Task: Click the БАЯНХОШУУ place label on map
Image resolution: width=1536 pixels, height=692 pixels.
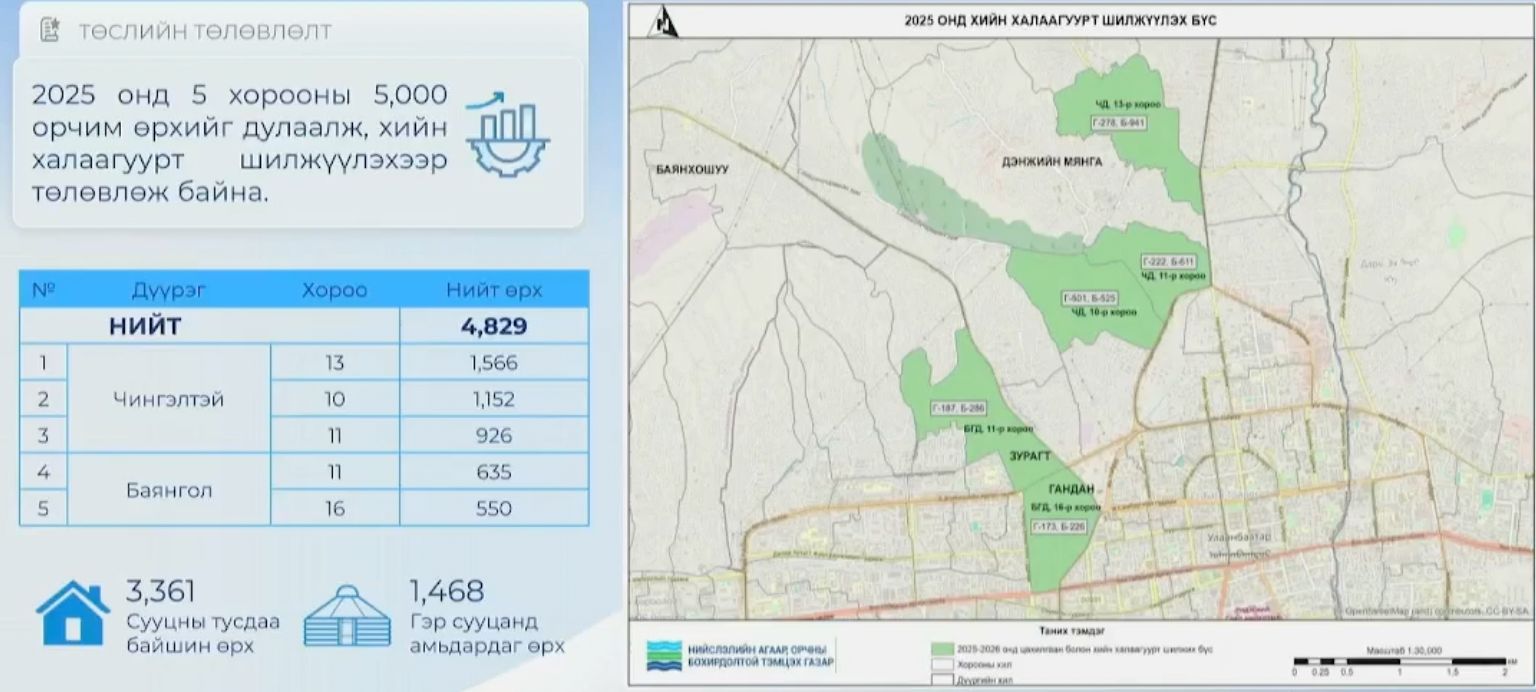Action: 692,170
